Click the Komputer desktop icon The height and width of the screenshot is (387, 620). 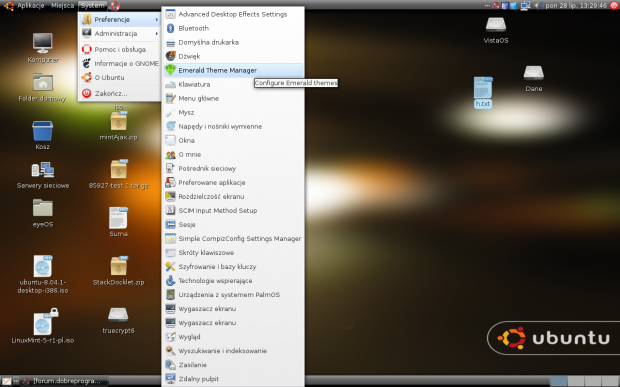(x=43, y=43)
